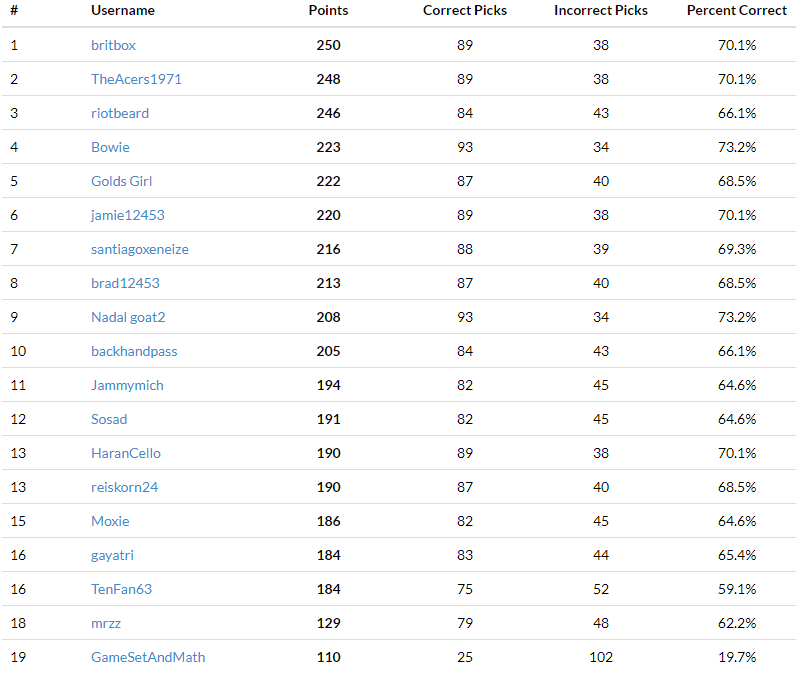Click TheAcers1971 username link

click(136, 79)
